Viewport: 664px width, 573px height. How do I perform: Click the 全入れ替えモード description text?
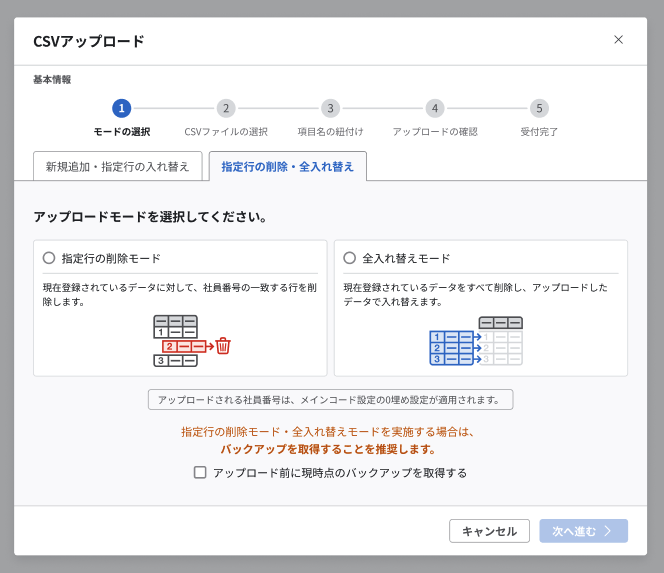click(x=480, y=294)
